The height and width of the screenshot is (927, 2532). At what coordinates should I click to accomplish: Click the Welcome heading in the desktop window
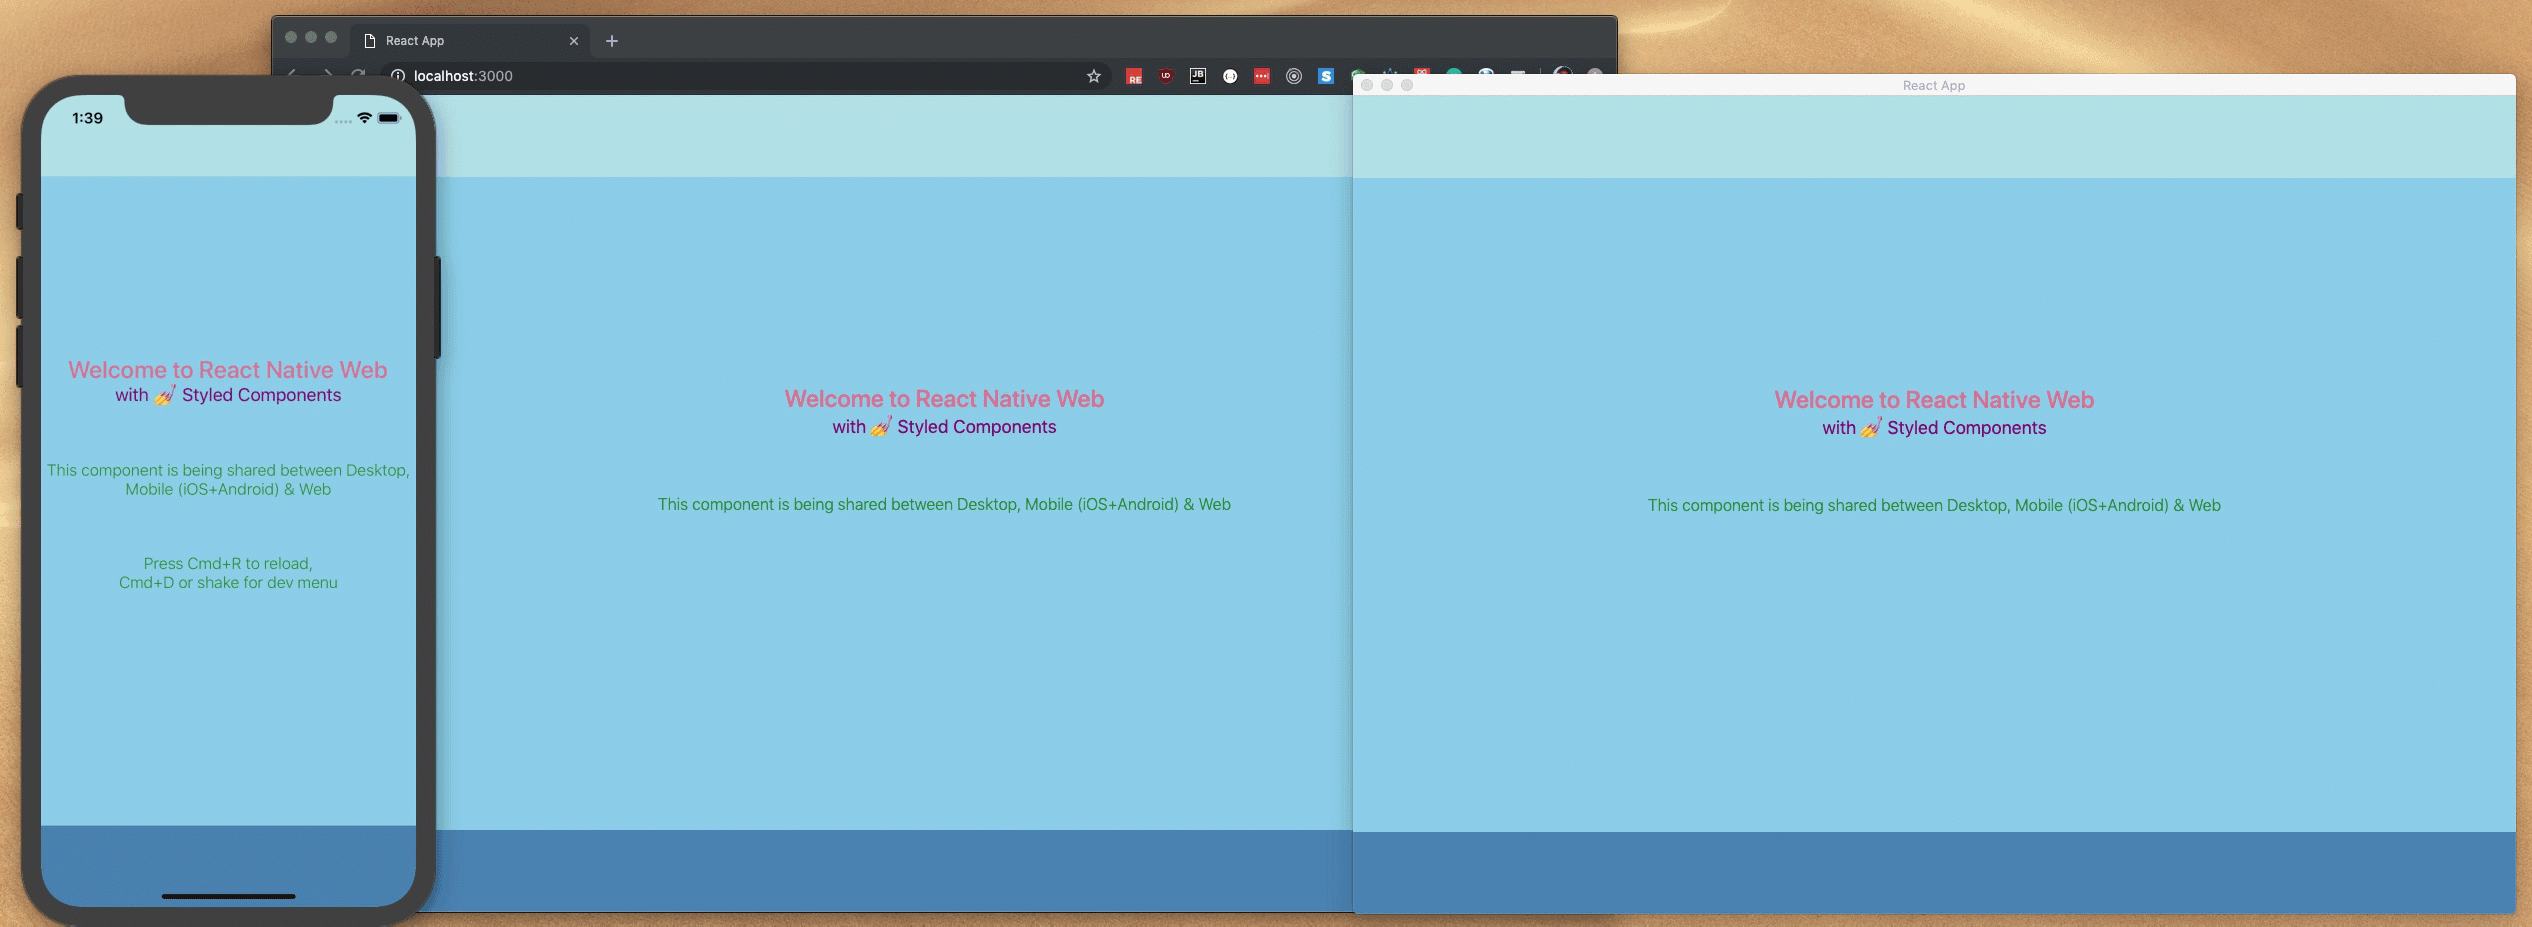(x=1934, y=400)
